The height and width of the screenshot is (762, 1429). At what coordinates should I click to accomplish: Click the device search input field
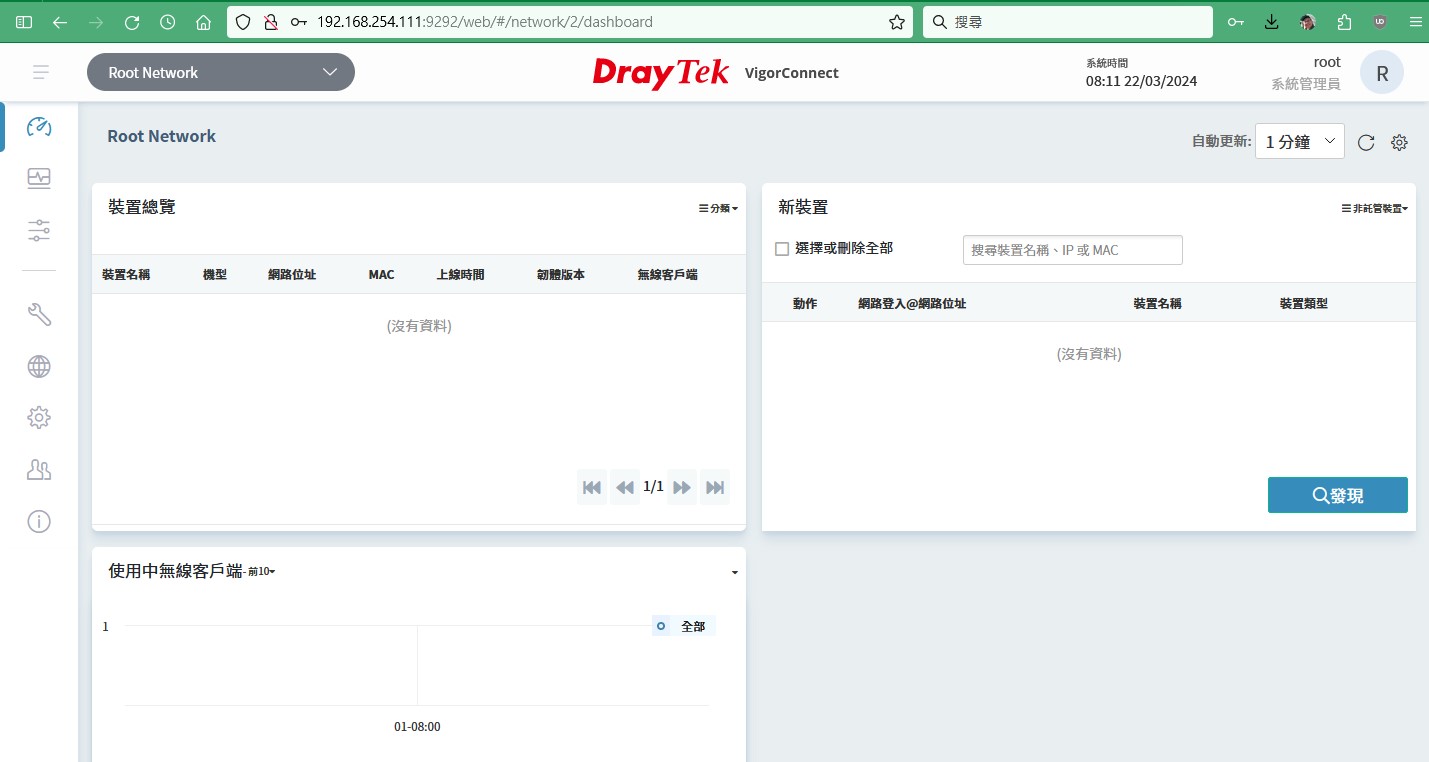coord(1072,250)
